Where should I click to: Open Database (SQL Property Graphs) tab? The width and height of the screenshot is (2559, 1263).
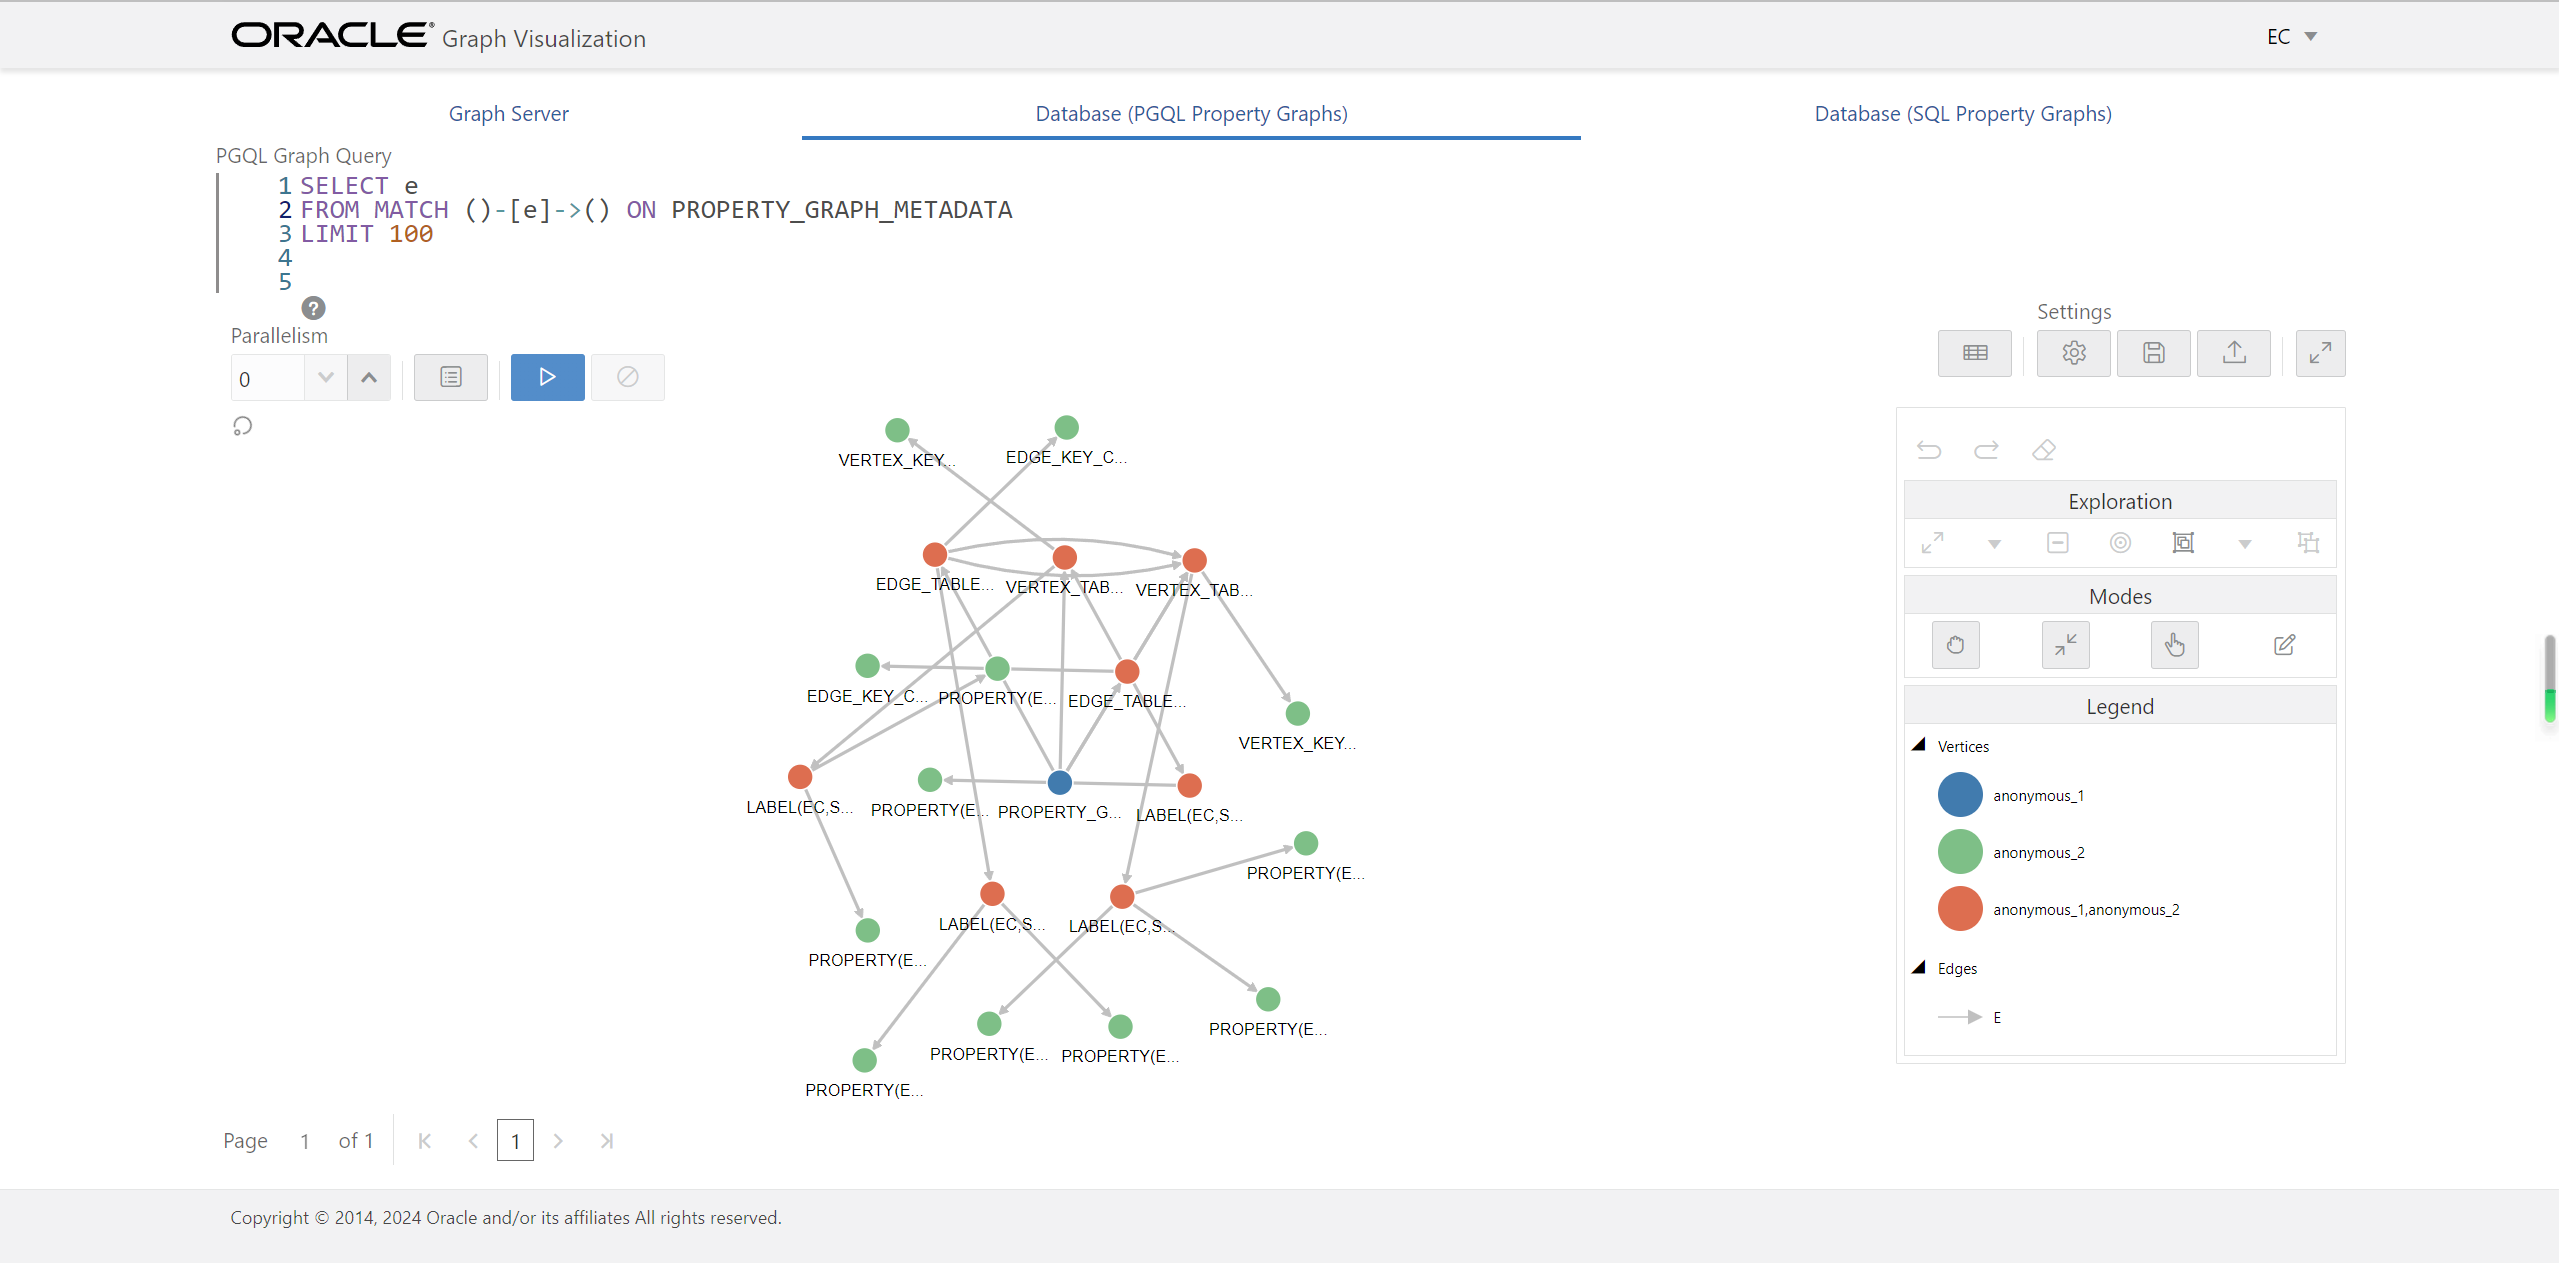(1962, 114)
